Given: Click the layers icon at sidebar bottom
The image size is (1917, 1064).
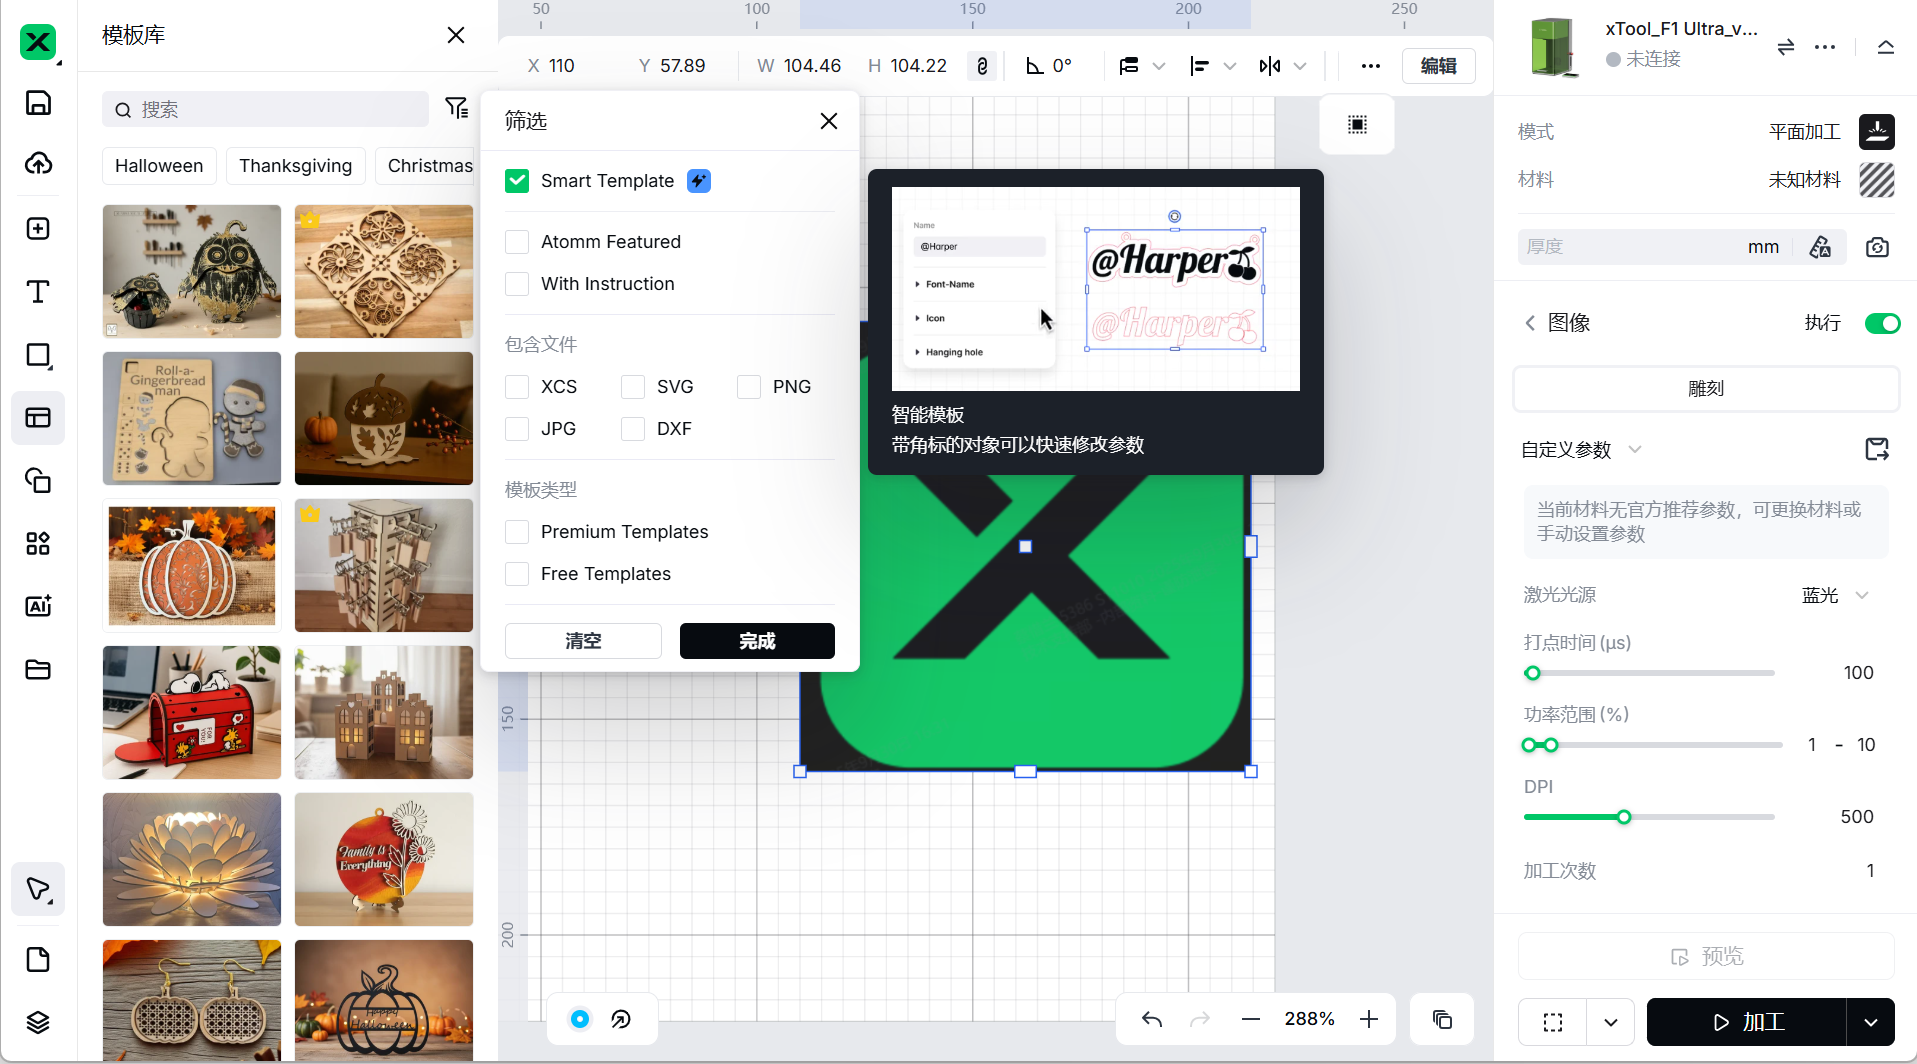Looking at the screenshot, I should point(38,1022).
